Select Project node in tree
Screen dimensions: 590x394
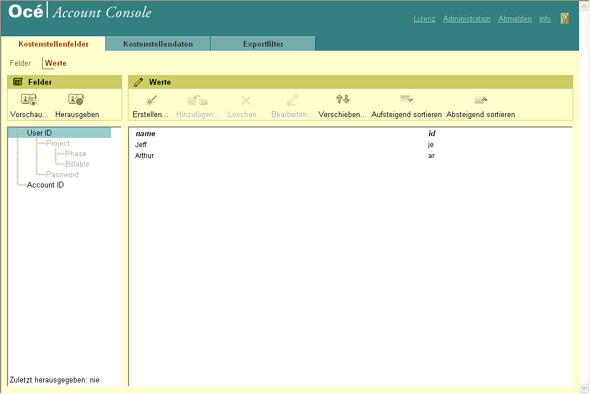pos(58,143)
